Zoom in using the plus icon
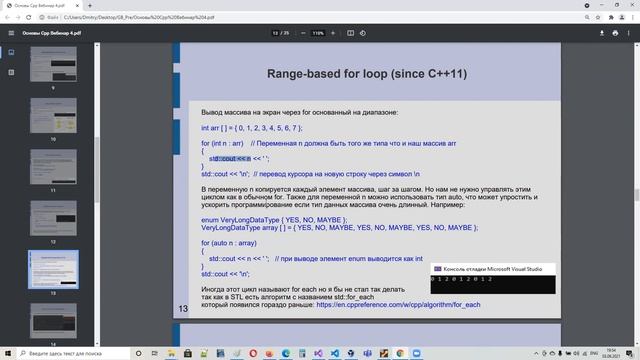This screenshot has height=360, width=640. tap(333, 33)
